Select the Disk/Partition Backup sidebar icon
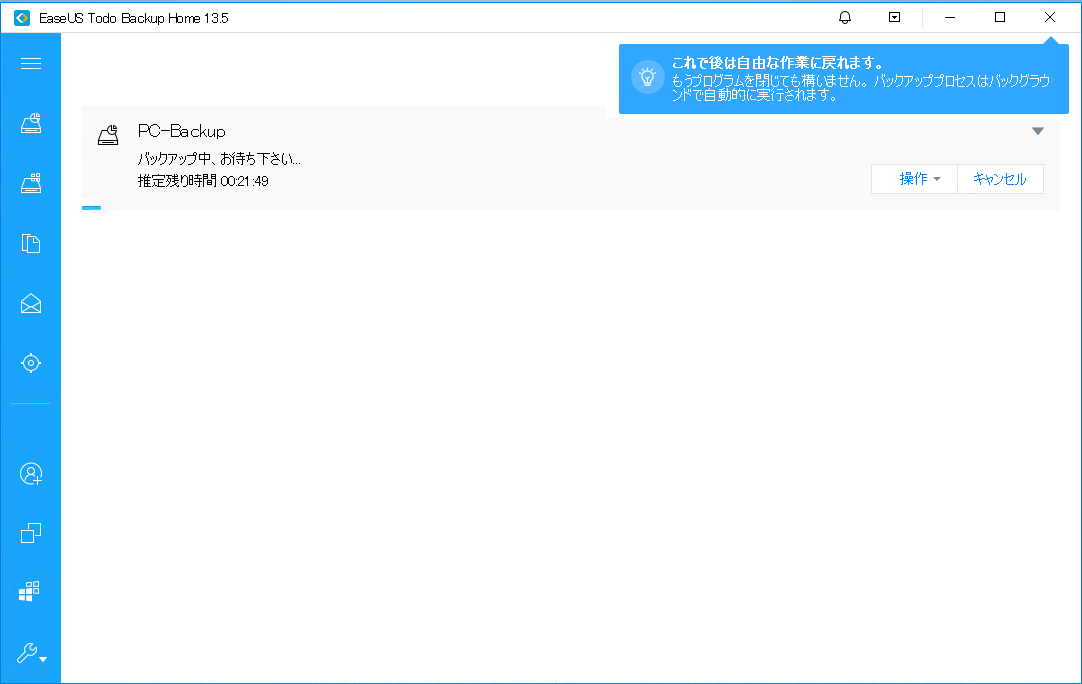Viewport: 1082px width, 684px height. [x=31, y=123]
